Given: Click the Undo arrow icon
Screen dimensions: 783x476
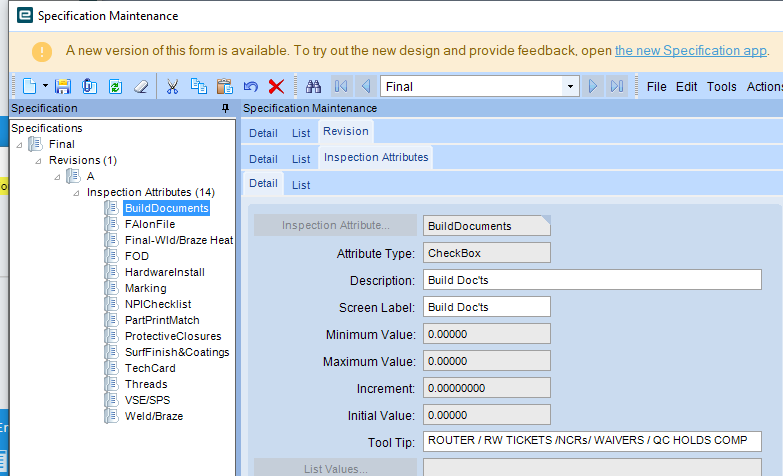Looking at the screenshot, I should [x=251, y=86].
